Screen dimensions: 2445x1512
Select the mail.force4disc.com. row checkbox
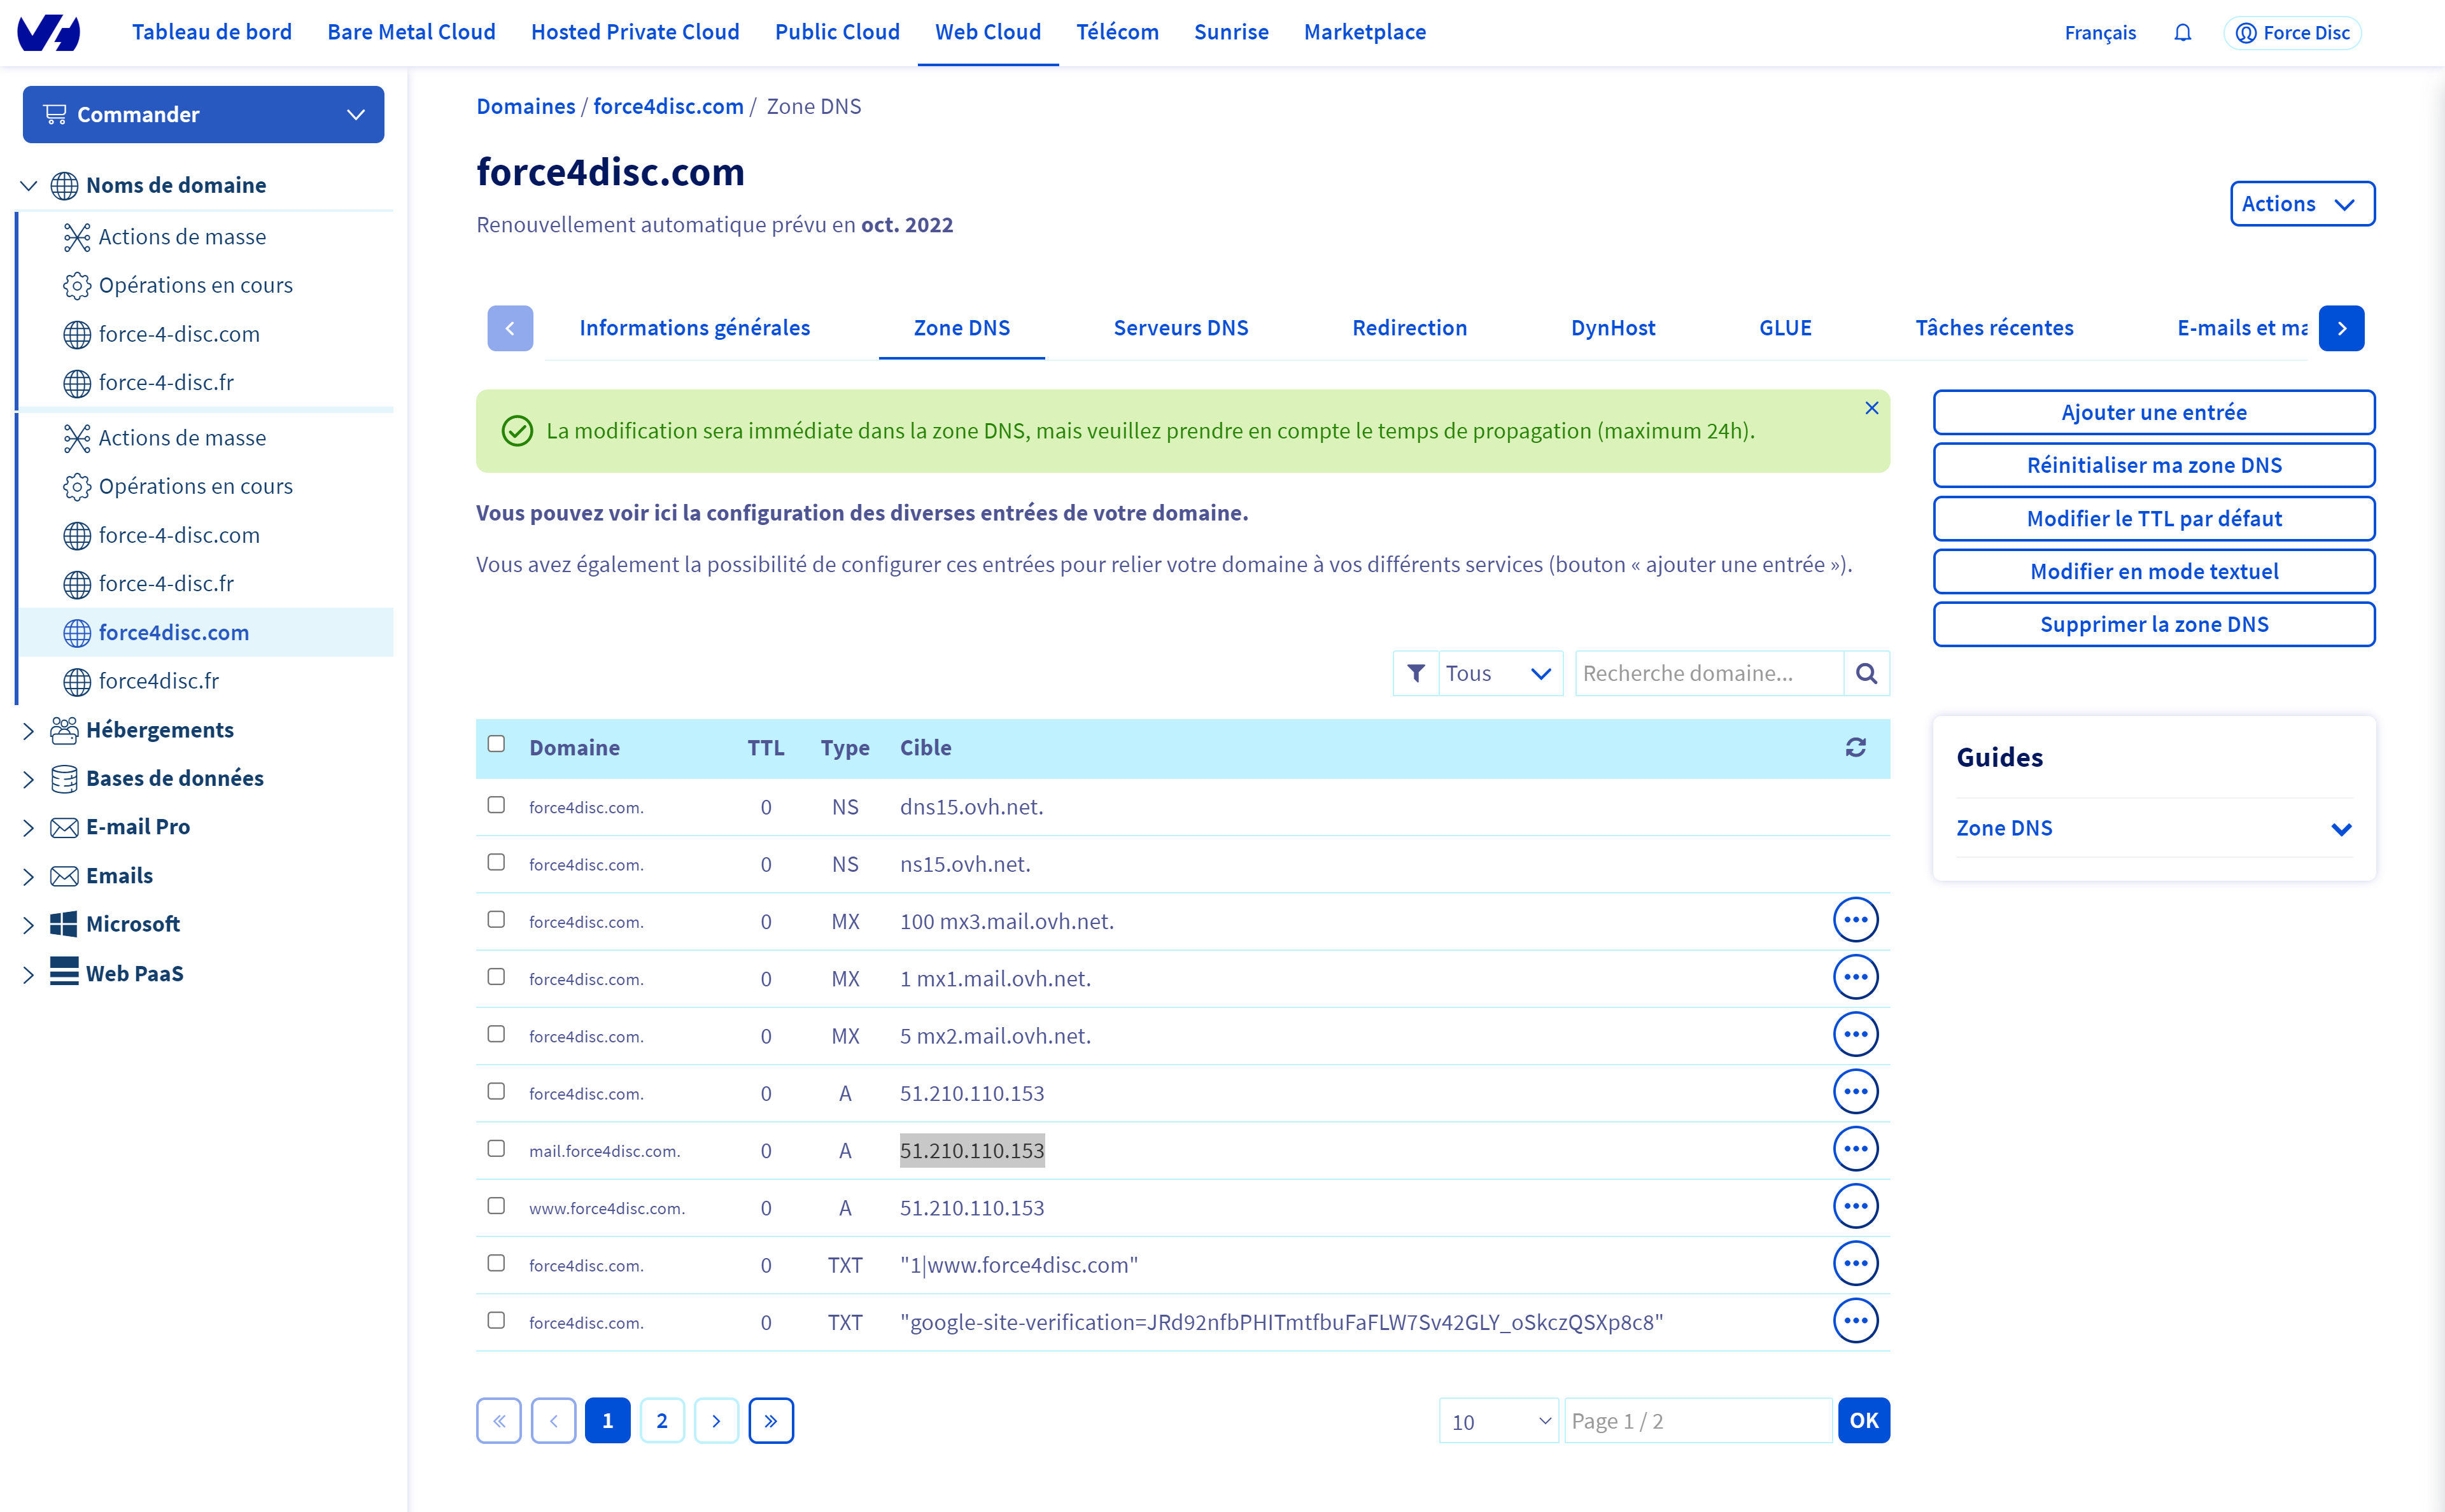pos(496,1148)
